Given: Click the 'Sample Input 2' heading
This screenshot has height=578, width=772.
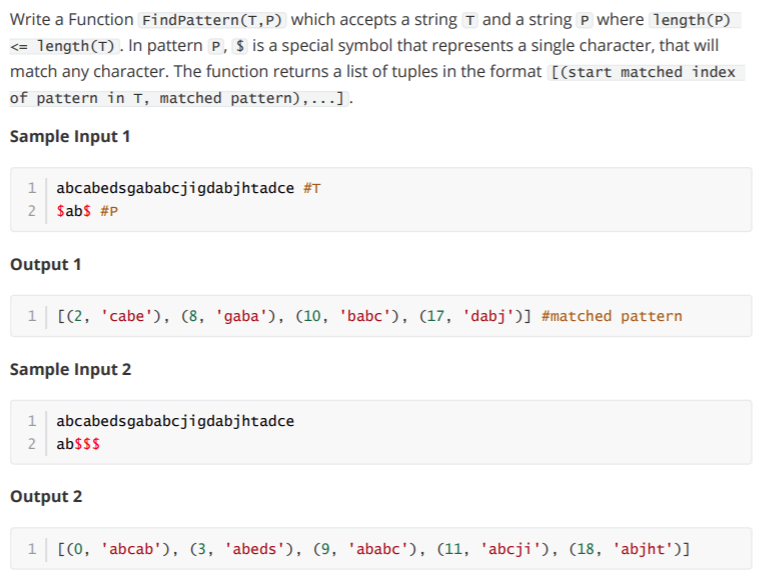Looking at the screenshot, I should point(70,369).
